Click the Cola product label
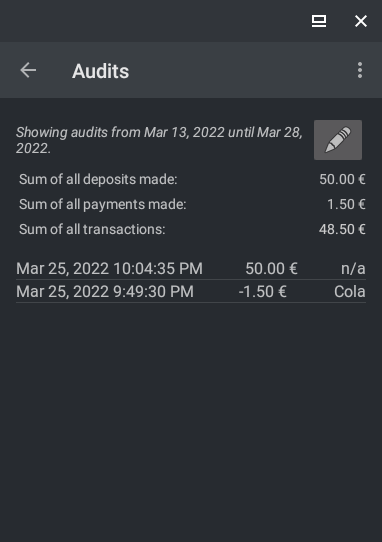Image resolution: width=382 pixels, height=542 pixels. [x=350, y=292]
